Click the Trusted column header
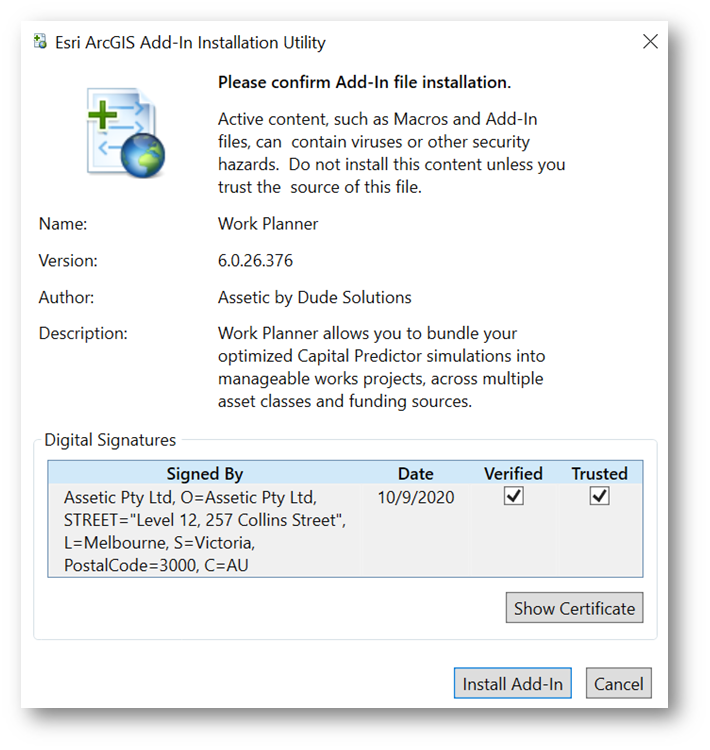Viewport: 710px width, 750px height. tap(599, 474)
